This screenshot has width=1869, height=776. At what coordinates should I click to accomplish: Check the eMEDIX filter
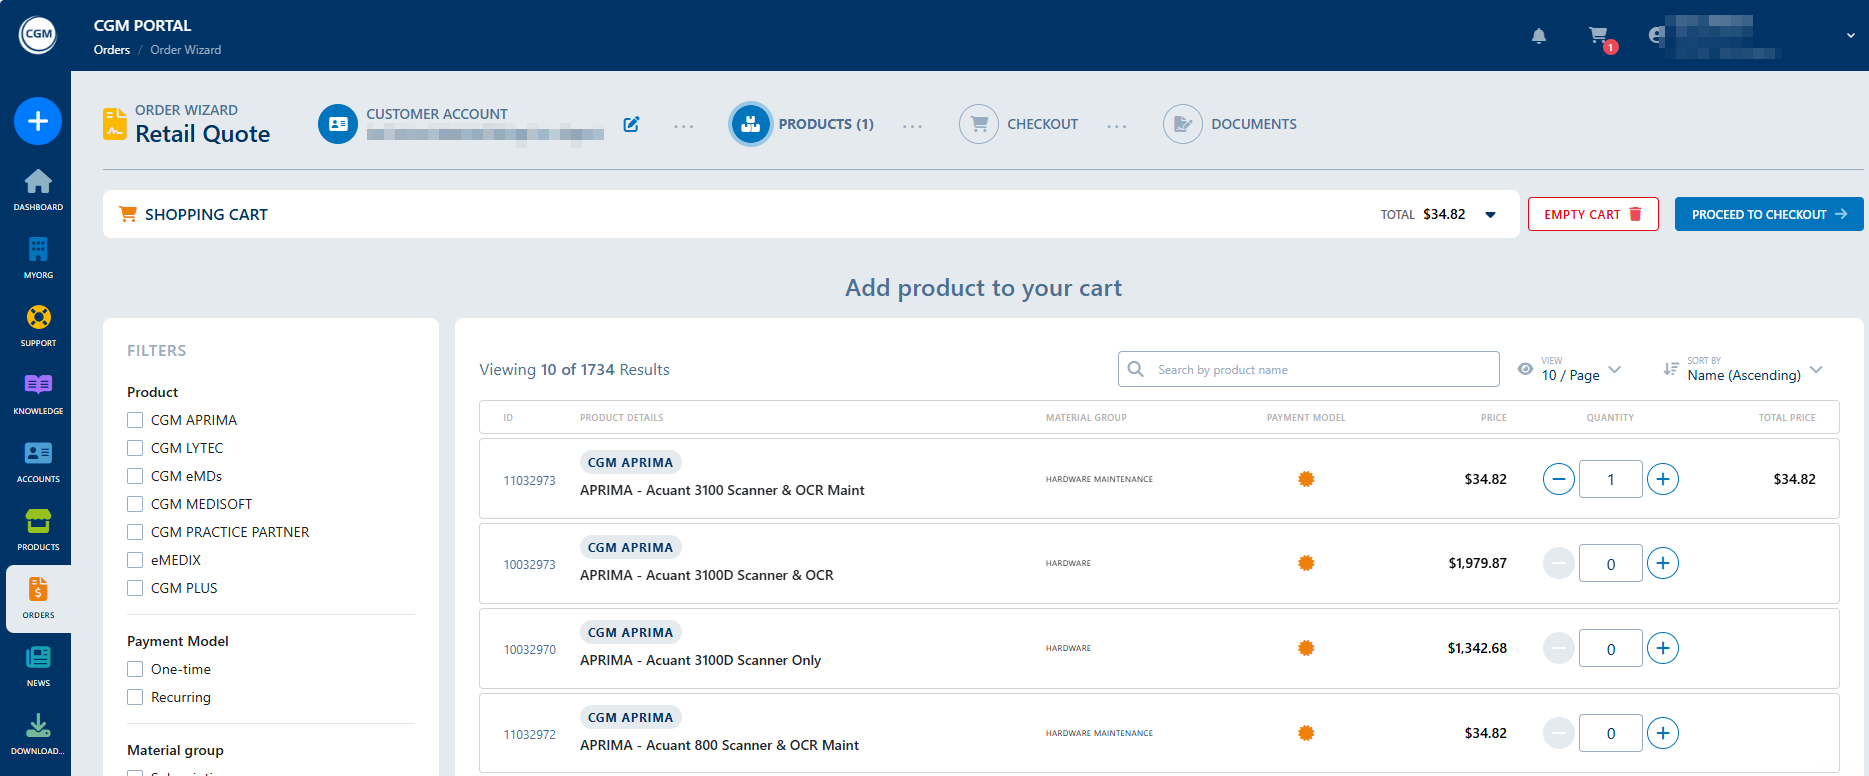135,560
